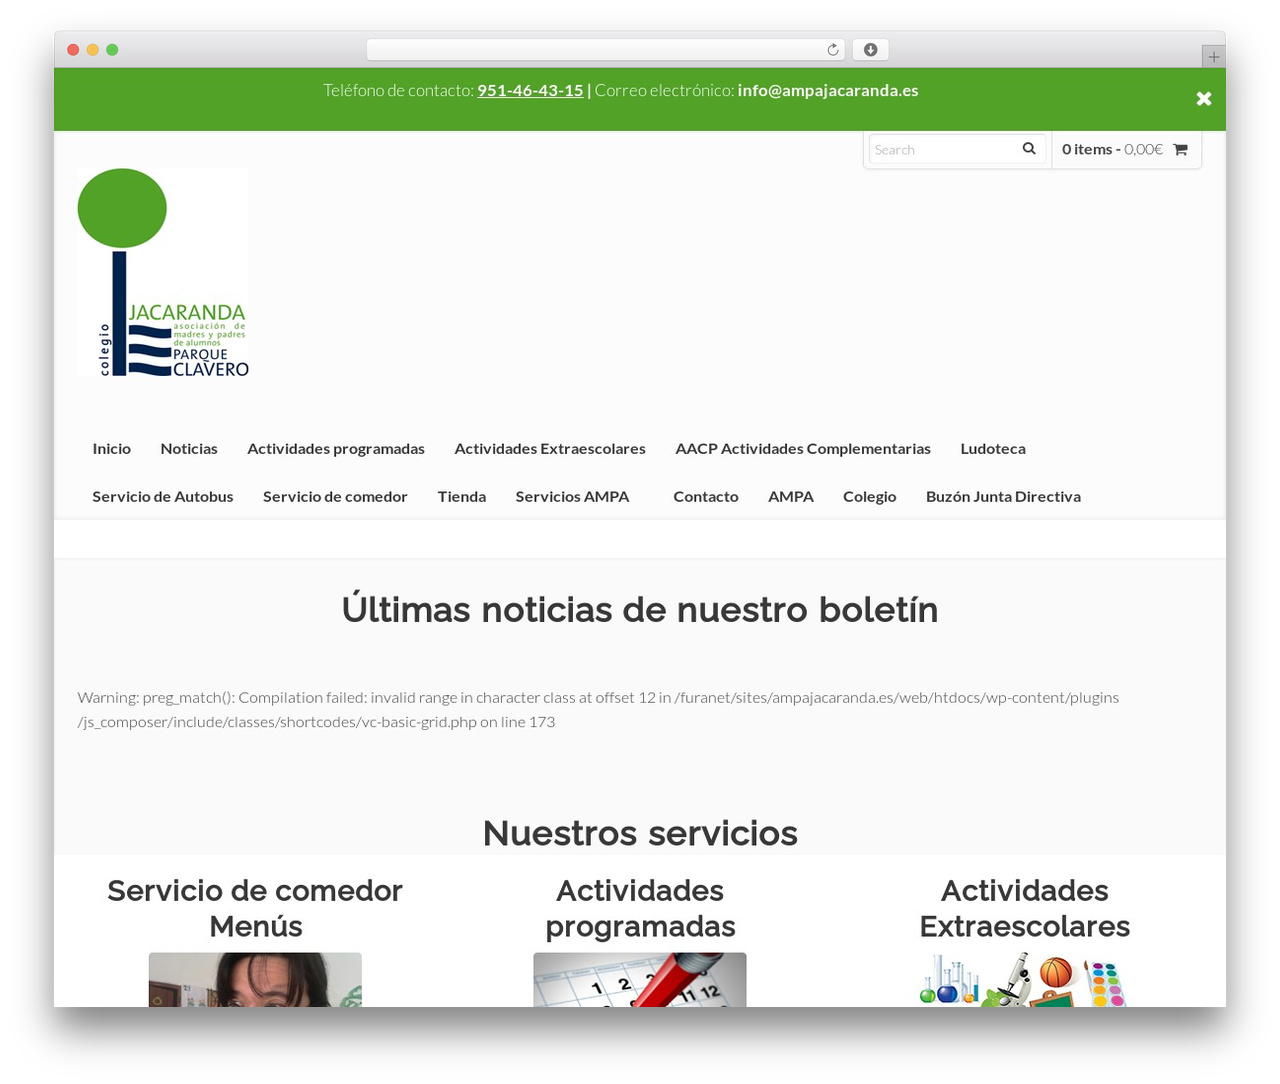This screenshot has width=1280, height=1084.
Task: Visit the Tienda shop
Action: pyautogui.click(x=462, y=497)
